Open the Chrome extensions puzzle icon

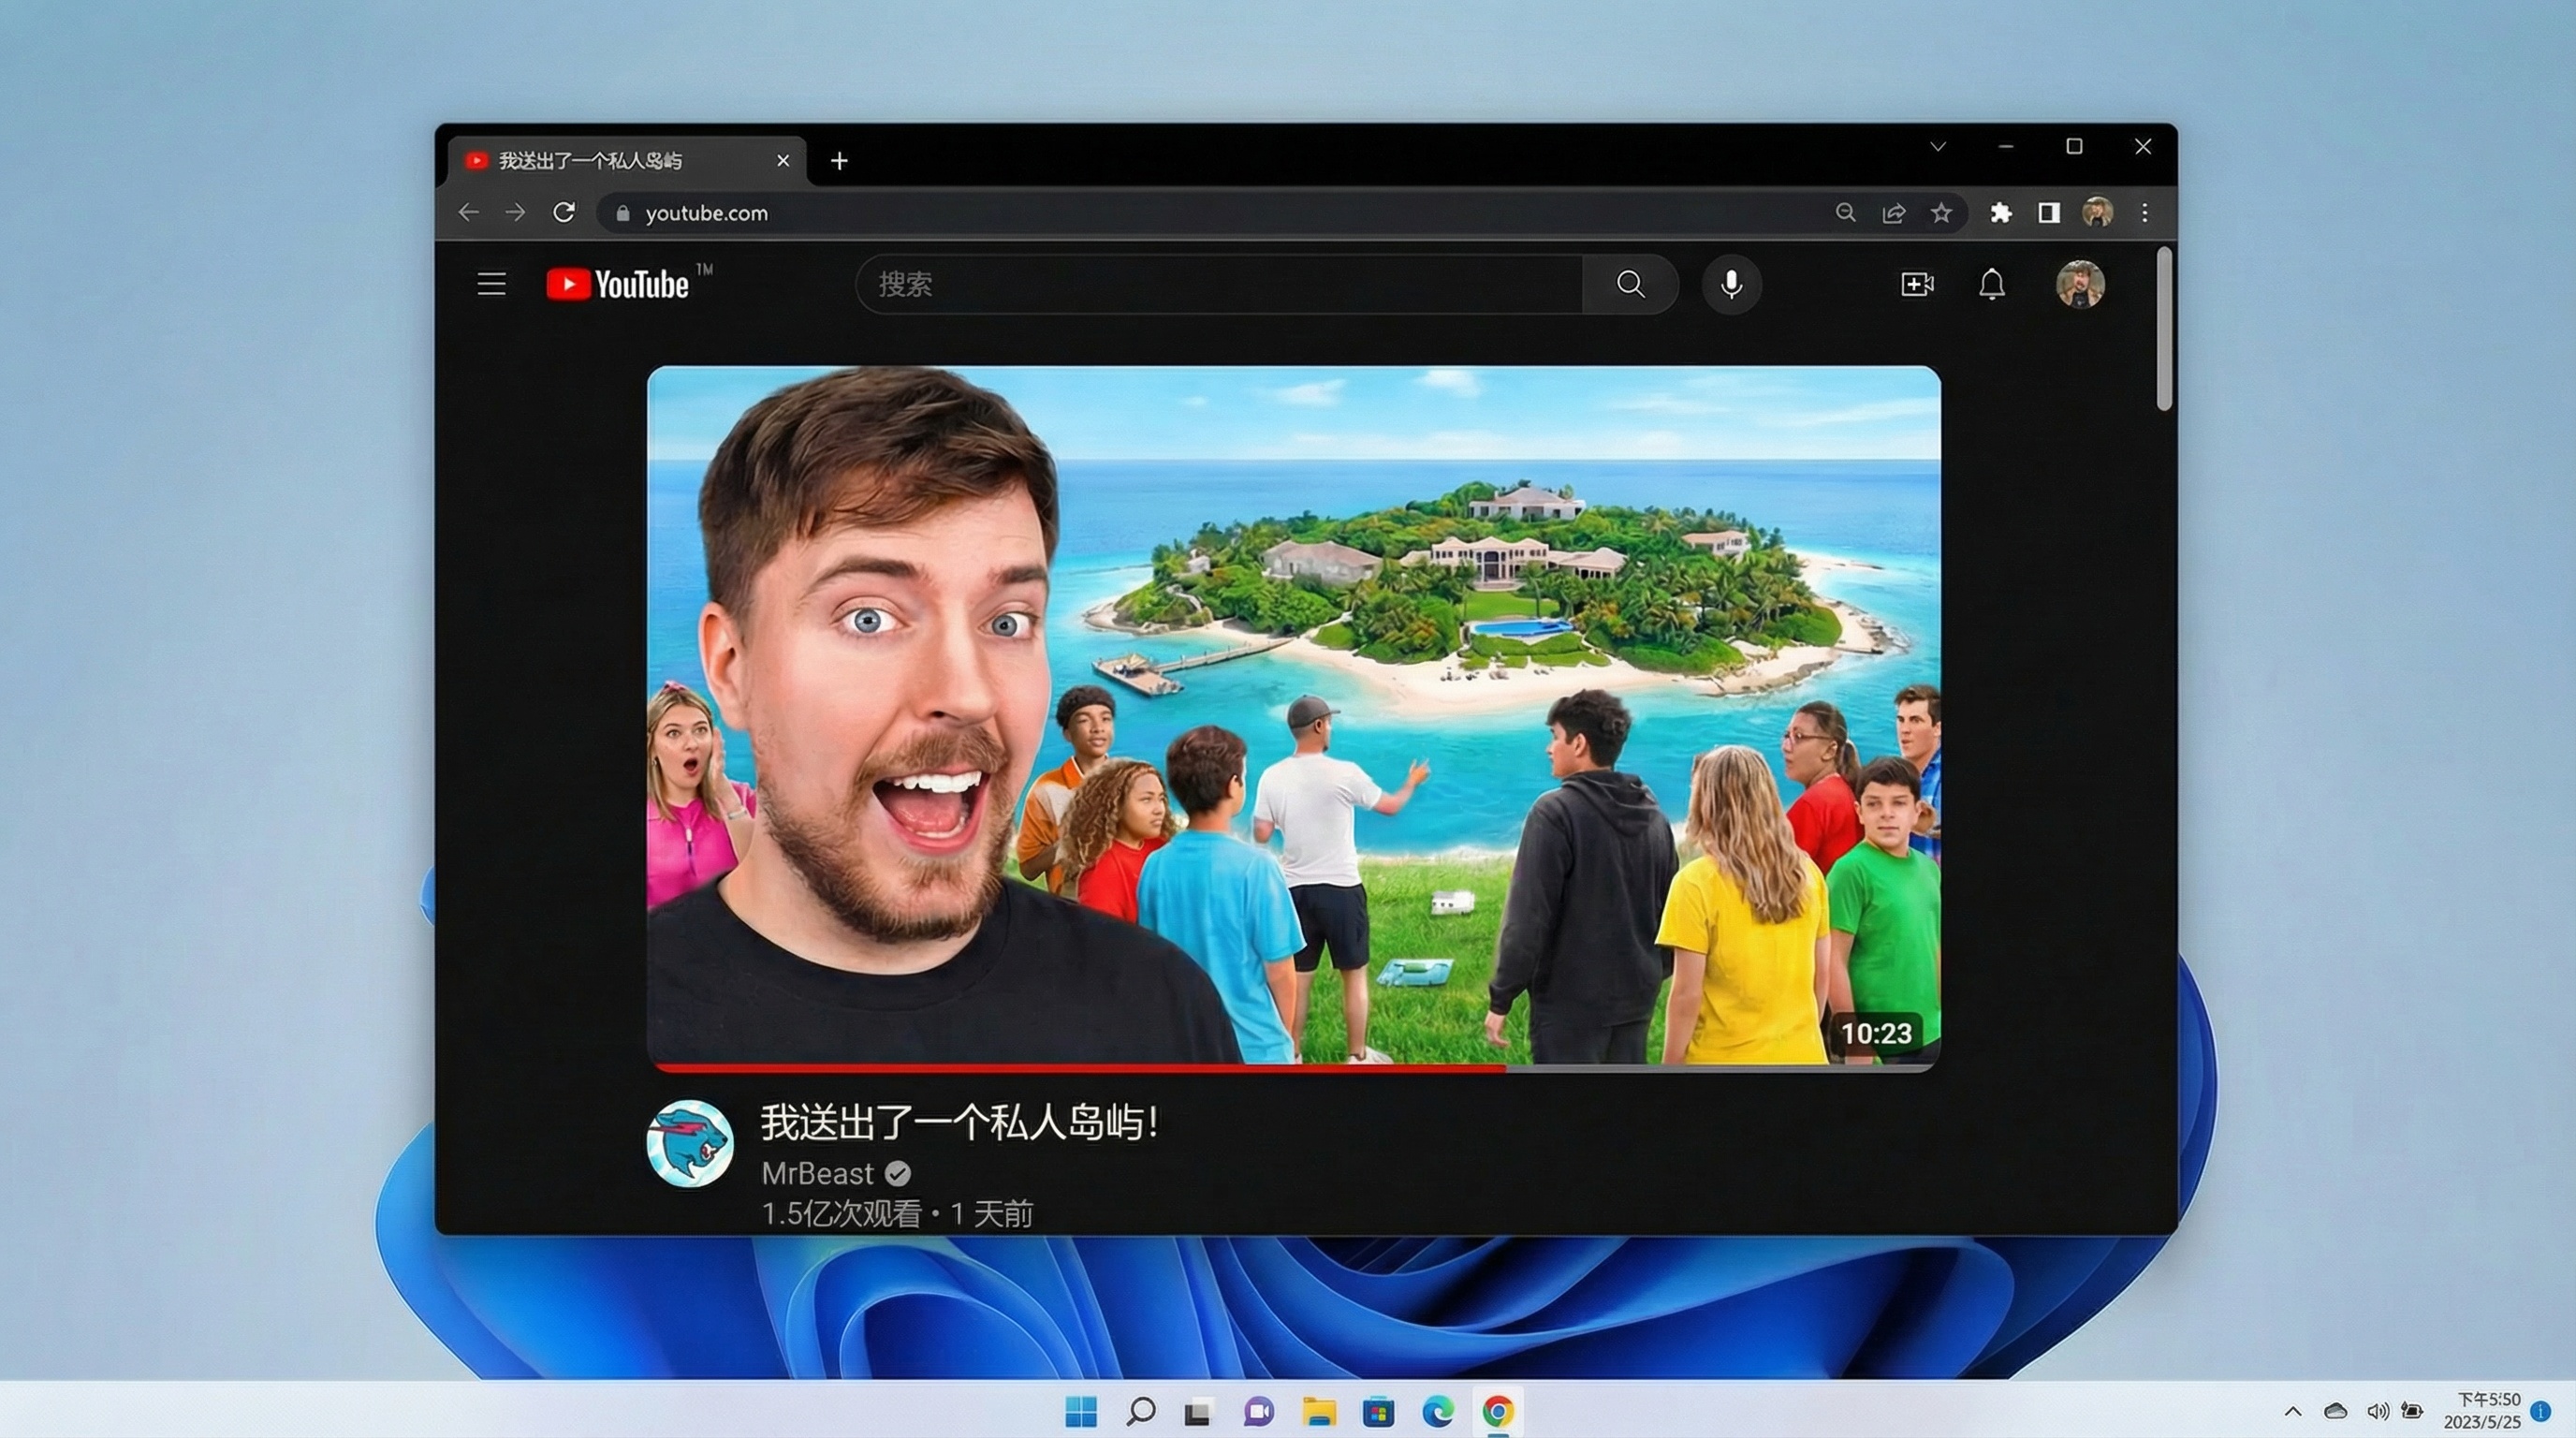2000,213
